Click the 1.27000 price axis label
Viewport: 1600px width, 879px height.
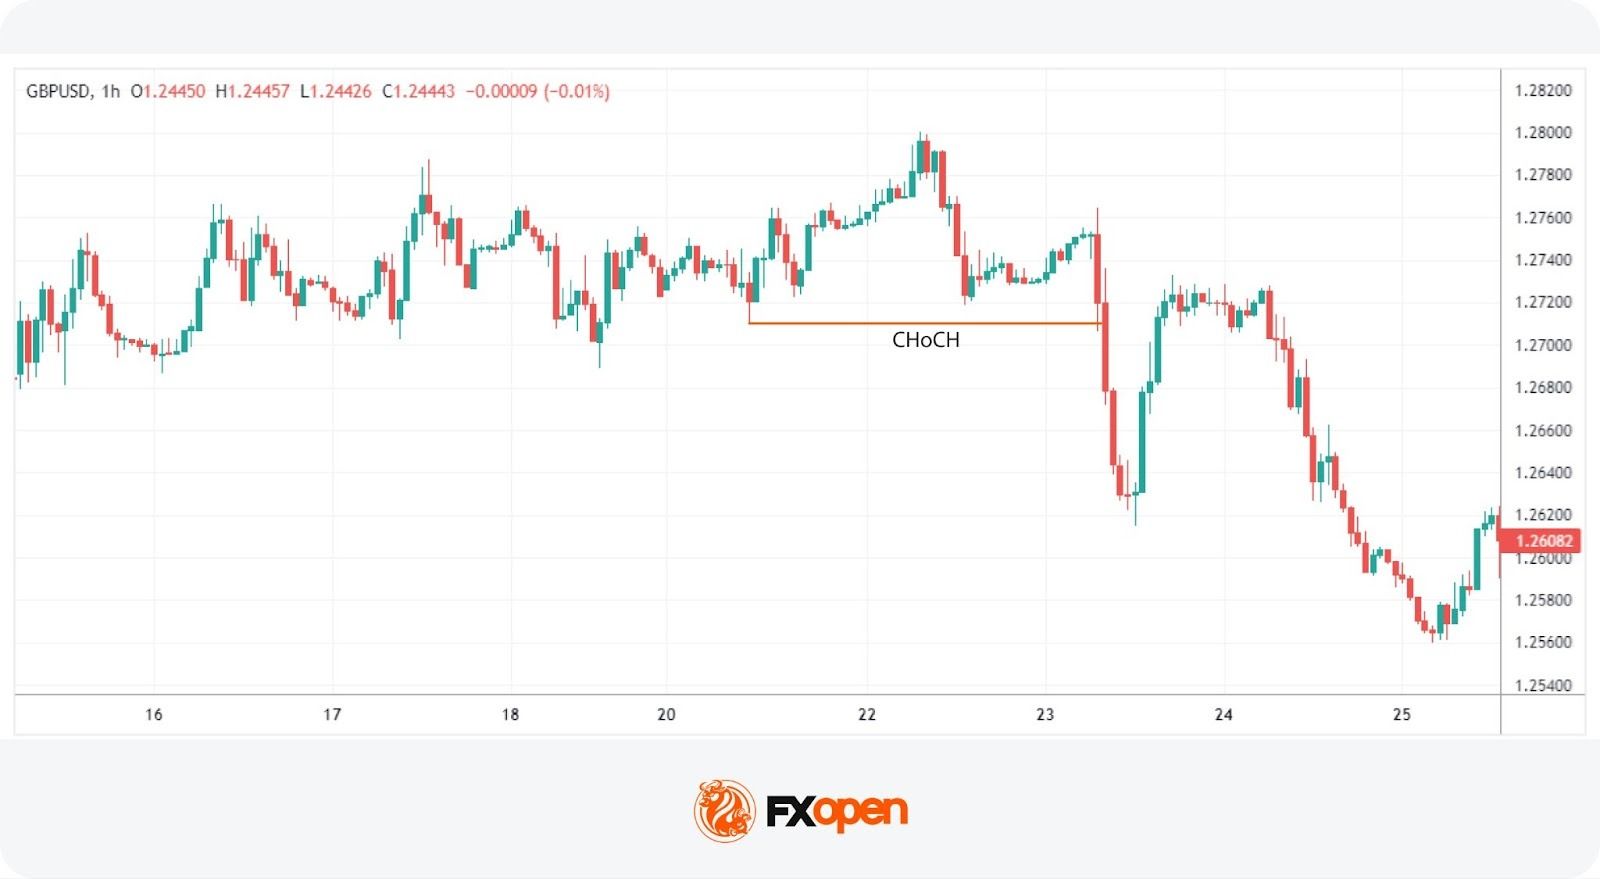(1542, 346)
